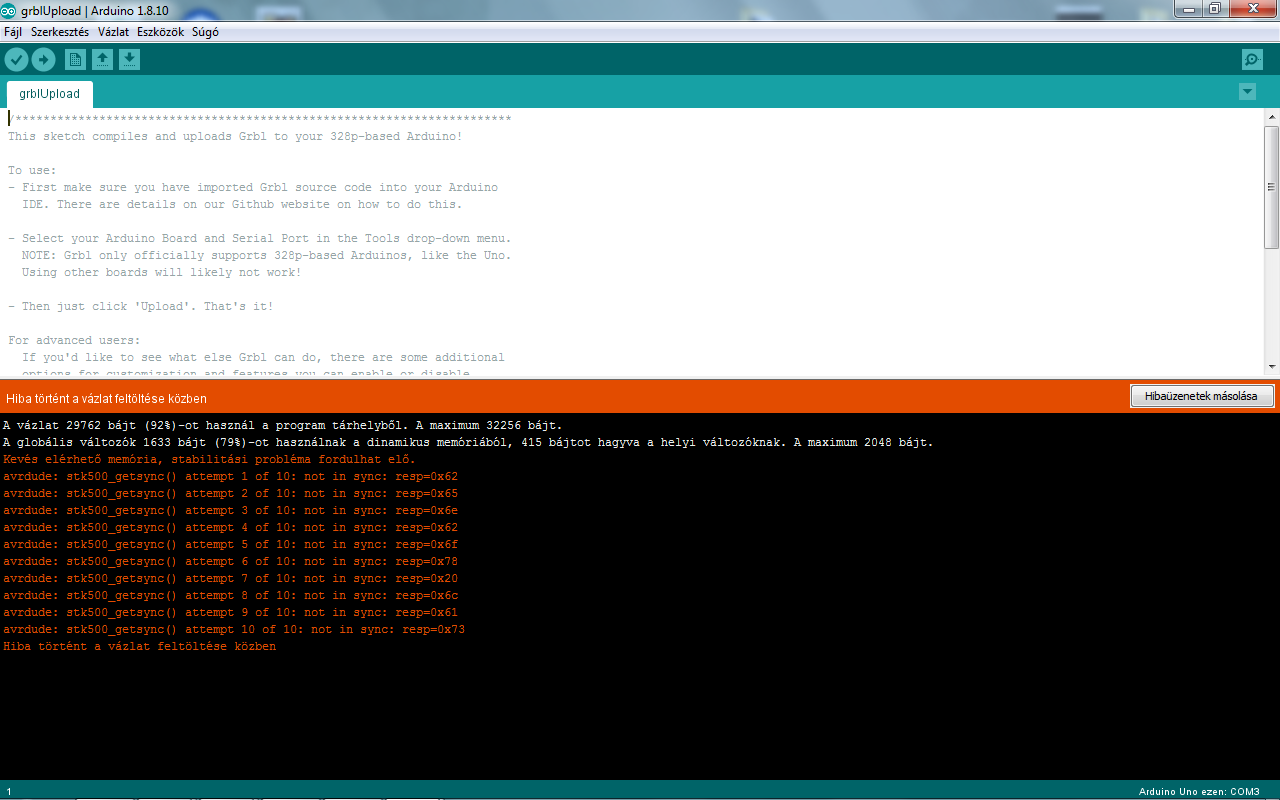Click avrdude line 'attempt 10 of 10'

coord(234,629)
